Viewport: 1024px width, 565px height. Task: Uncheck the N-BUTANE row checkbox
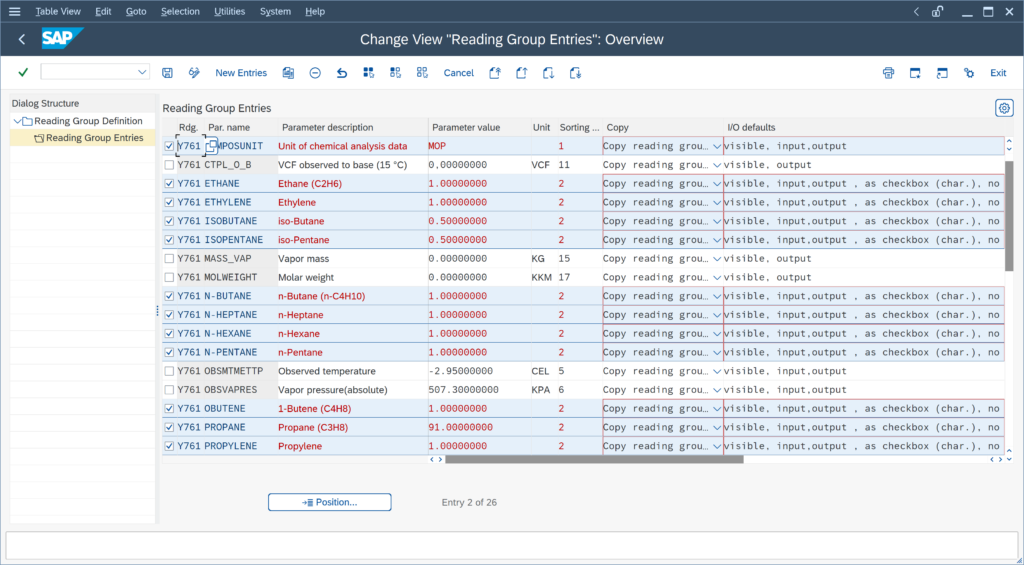(169, 296)
